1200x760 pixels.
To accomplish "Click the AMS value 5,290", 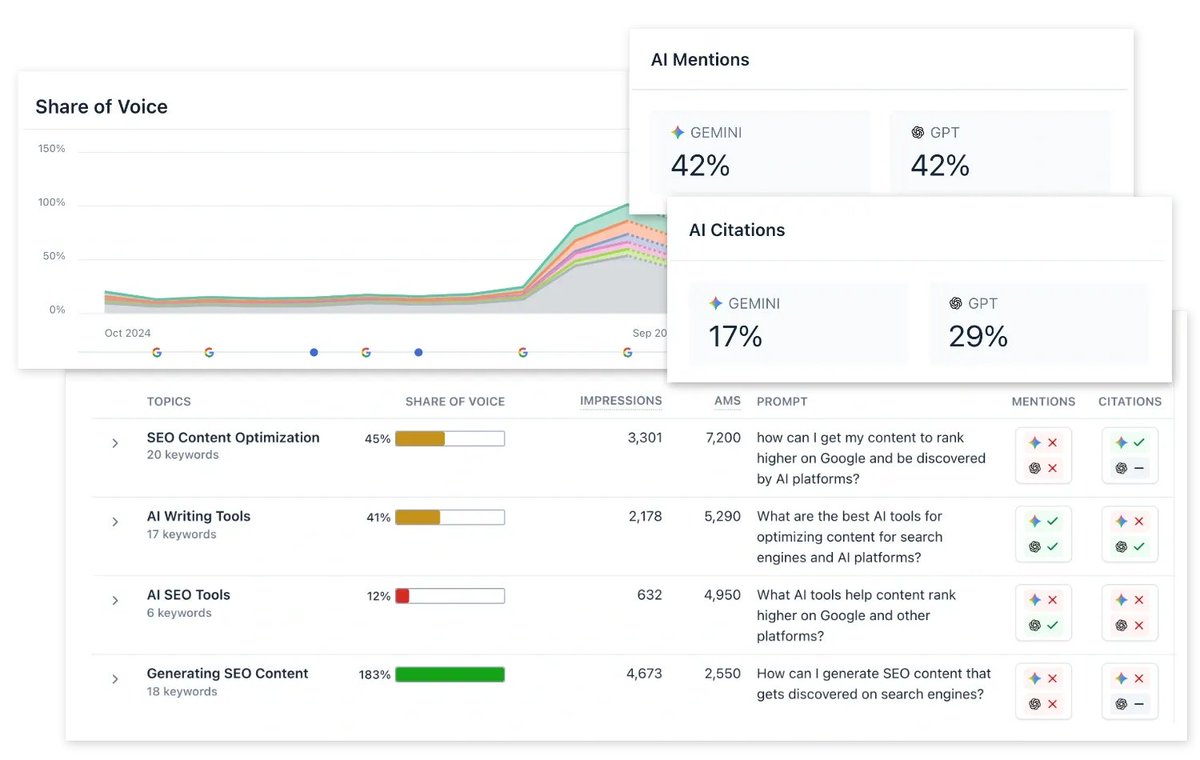I will 723,516.
